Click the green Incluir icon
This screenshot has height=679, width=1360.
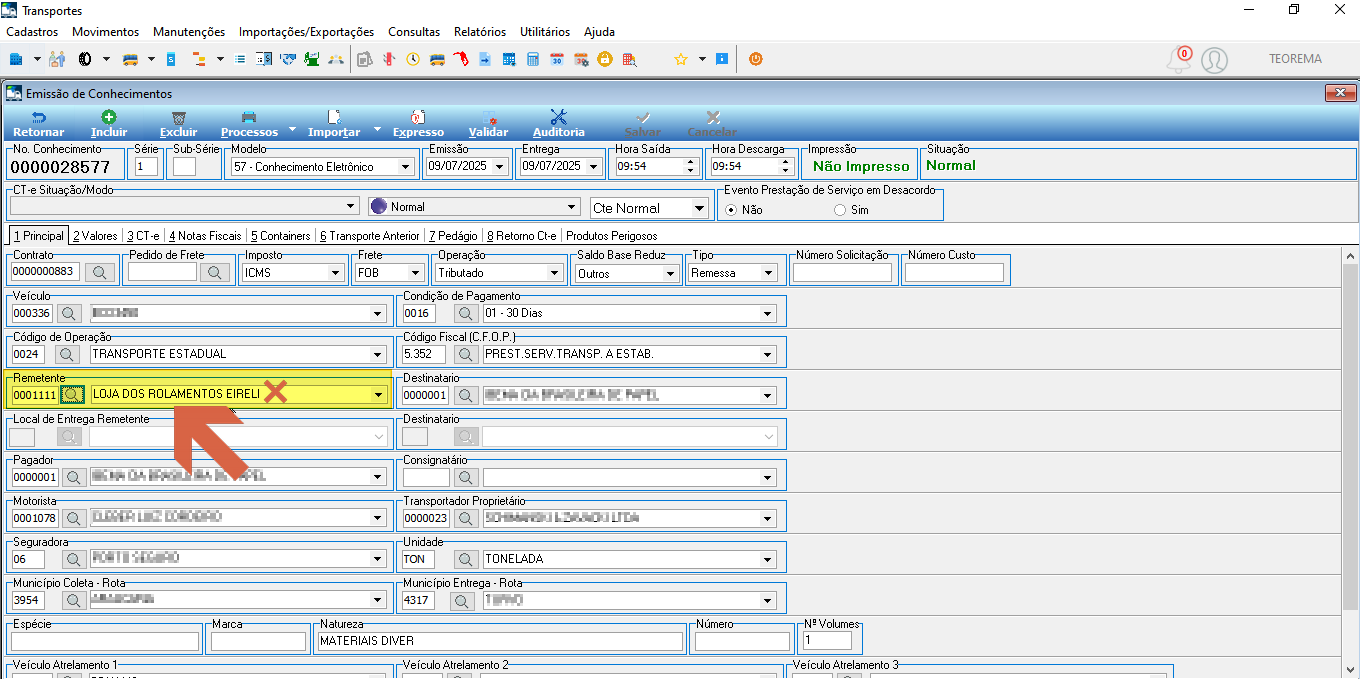[109, 117]
